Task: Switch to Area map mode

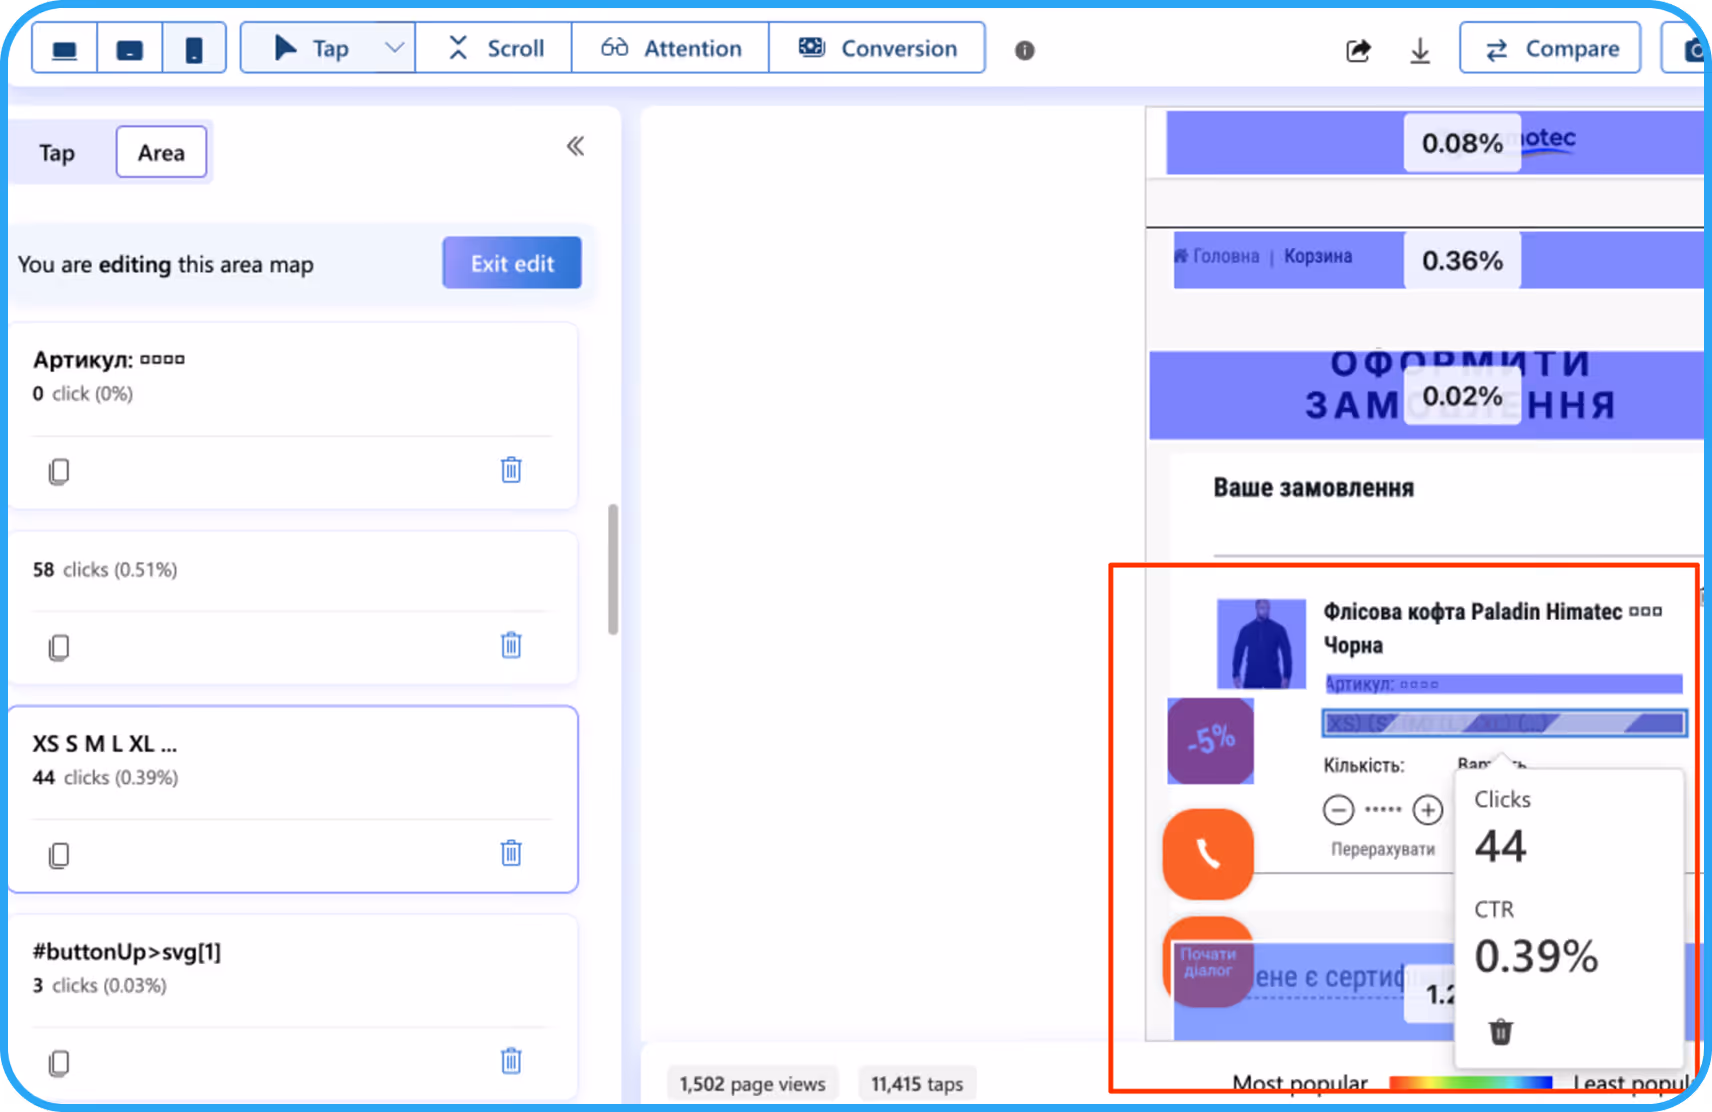Action: point(161,153)
